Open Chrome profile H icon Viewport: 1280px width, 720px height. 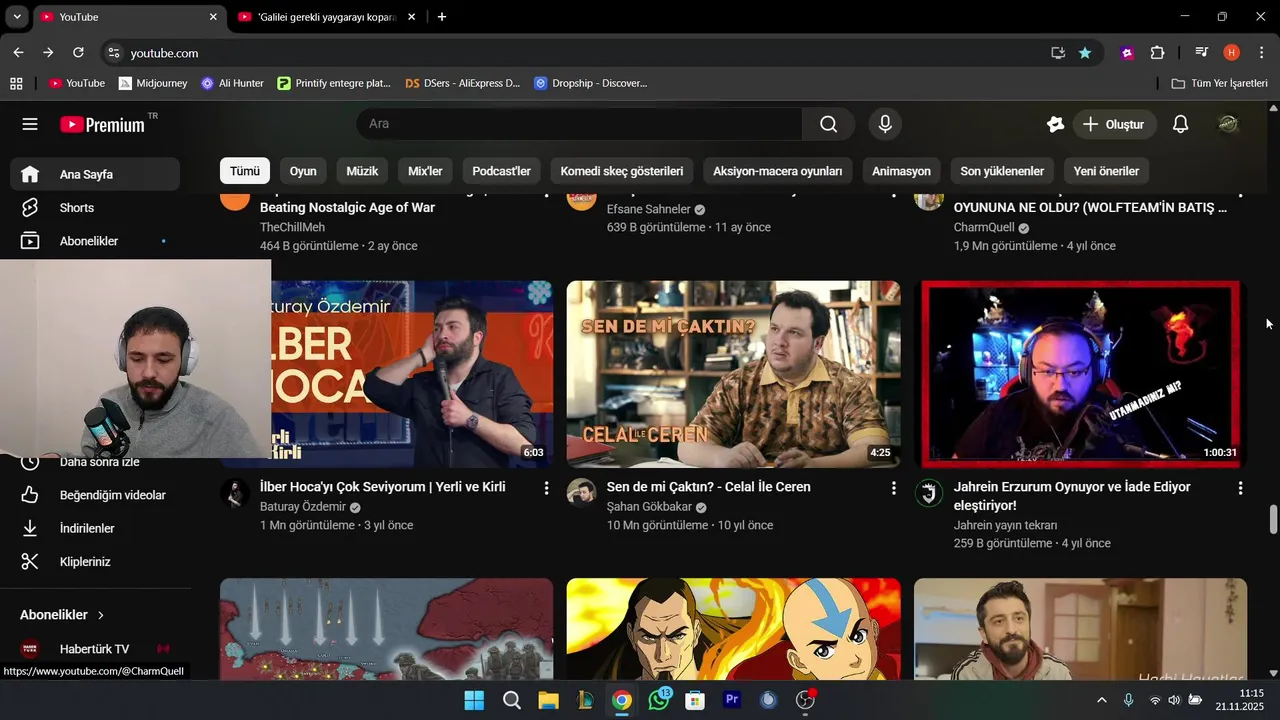pos(1231,53)
